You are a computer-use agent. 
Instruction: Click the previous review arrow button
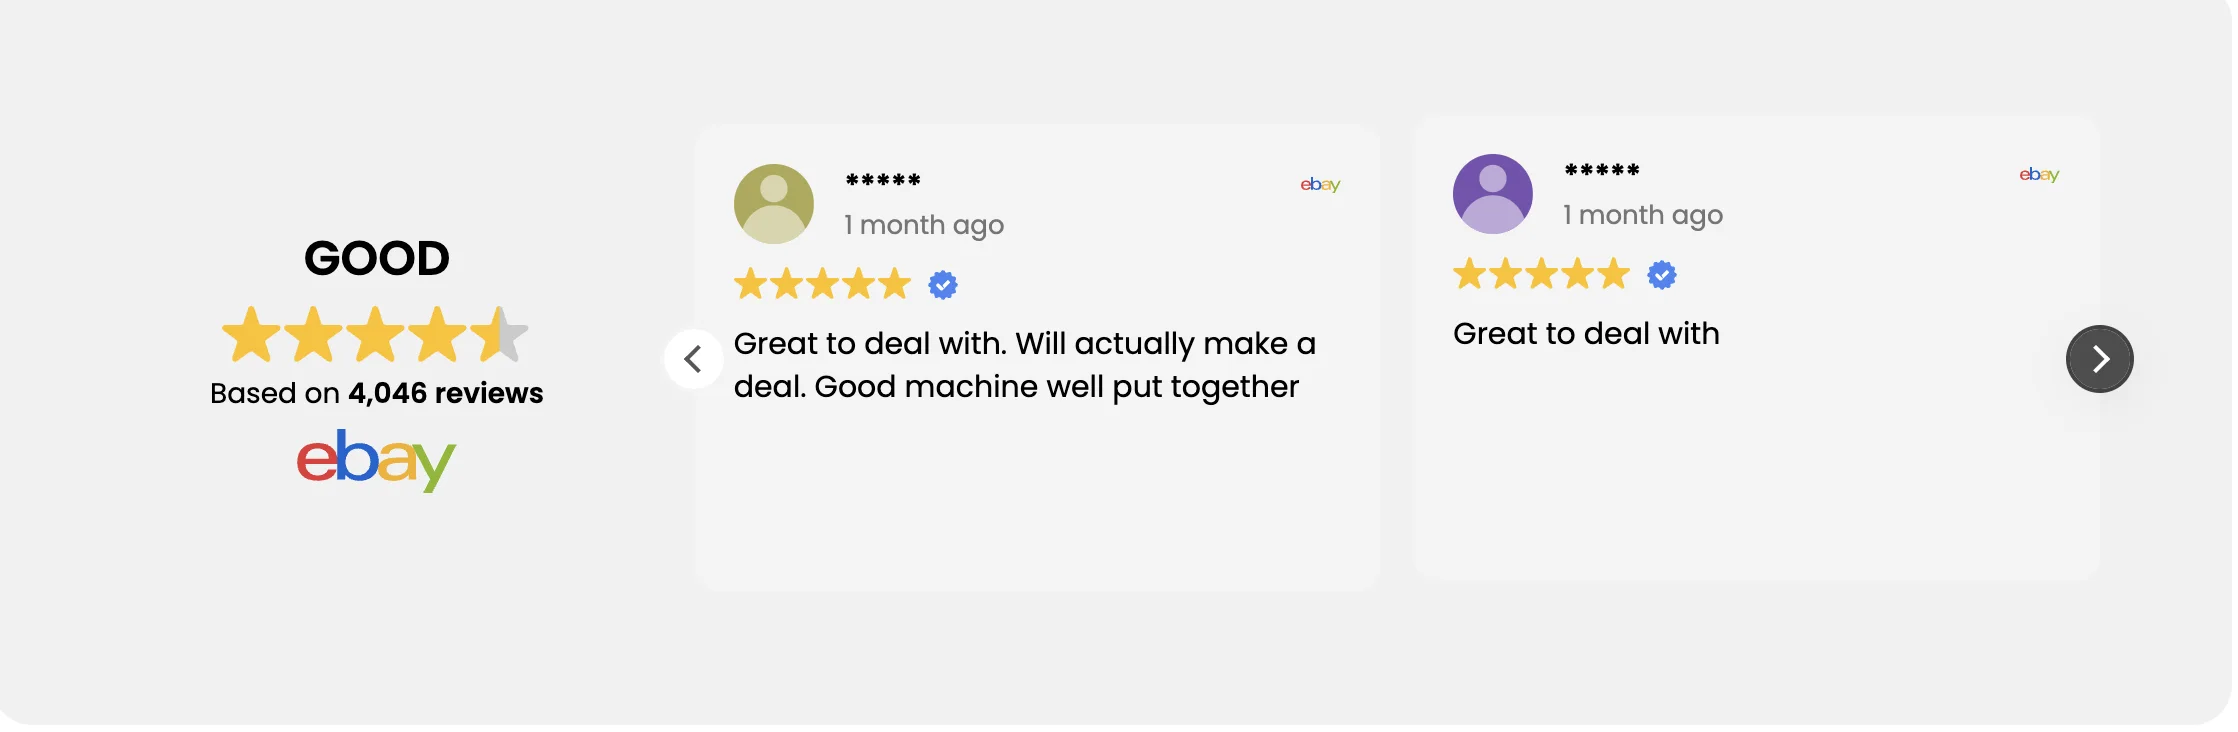[693, 359]
